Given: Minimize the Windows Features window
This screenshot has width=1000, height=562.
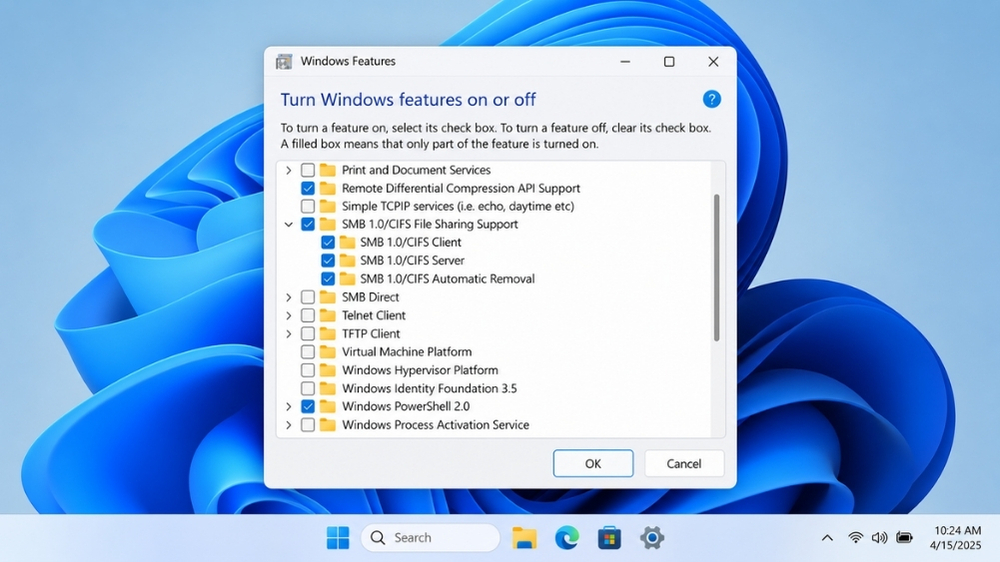Looking at the screenshot, I should (625, 61).
